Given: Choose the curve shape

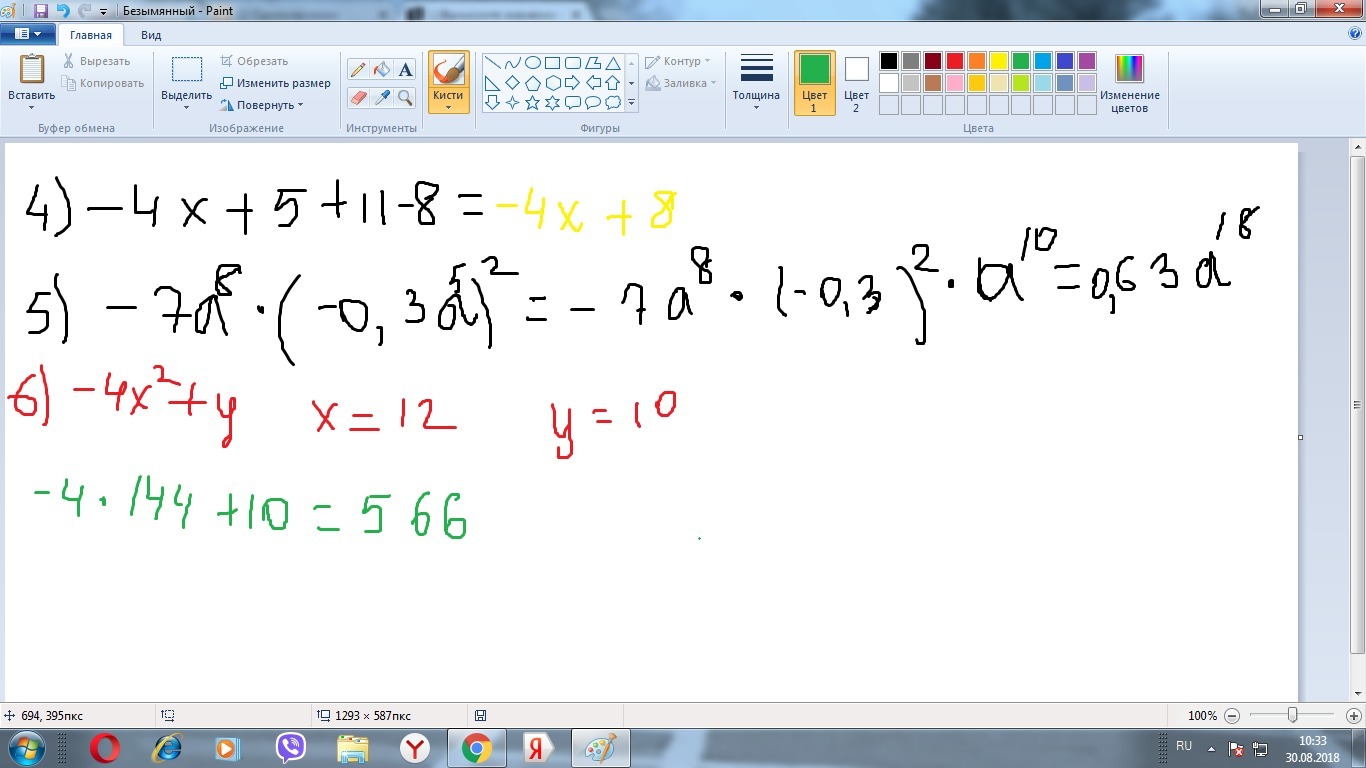Looking at the screenshot, I should [512, 62].
